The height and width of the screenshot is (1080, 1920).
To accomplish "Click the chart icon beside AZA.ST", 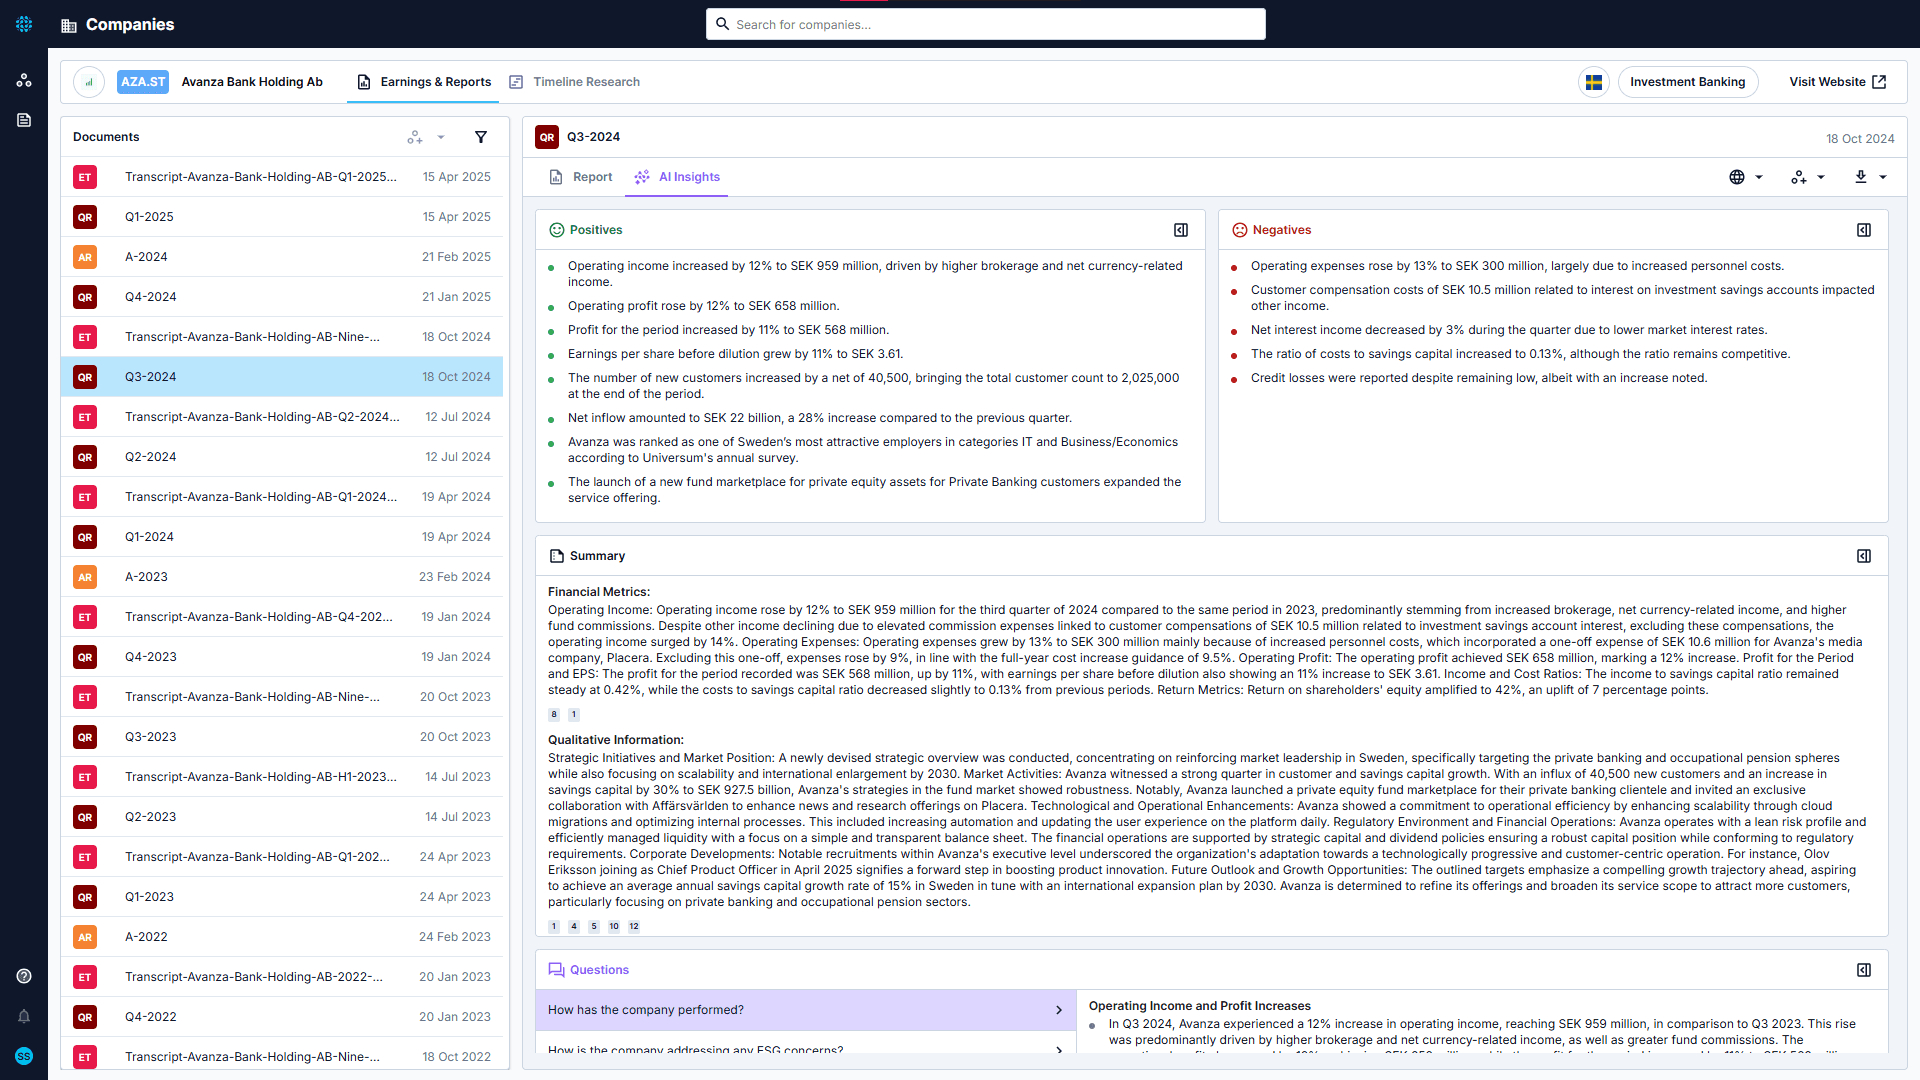I will tap(89, 82).
